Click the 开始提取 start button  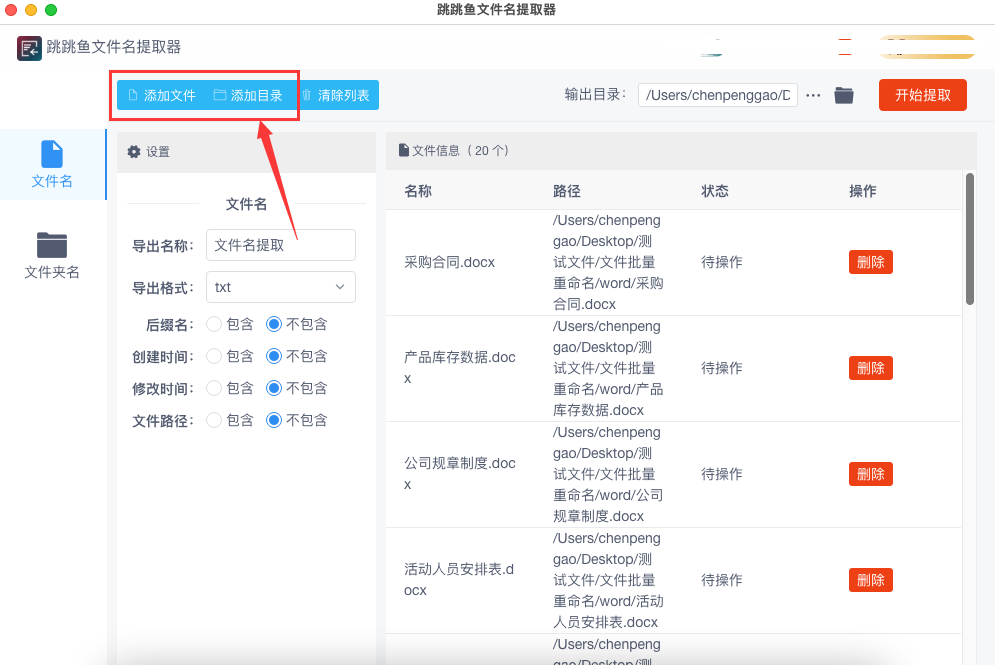pyautogui.click(x=922, y=95)
